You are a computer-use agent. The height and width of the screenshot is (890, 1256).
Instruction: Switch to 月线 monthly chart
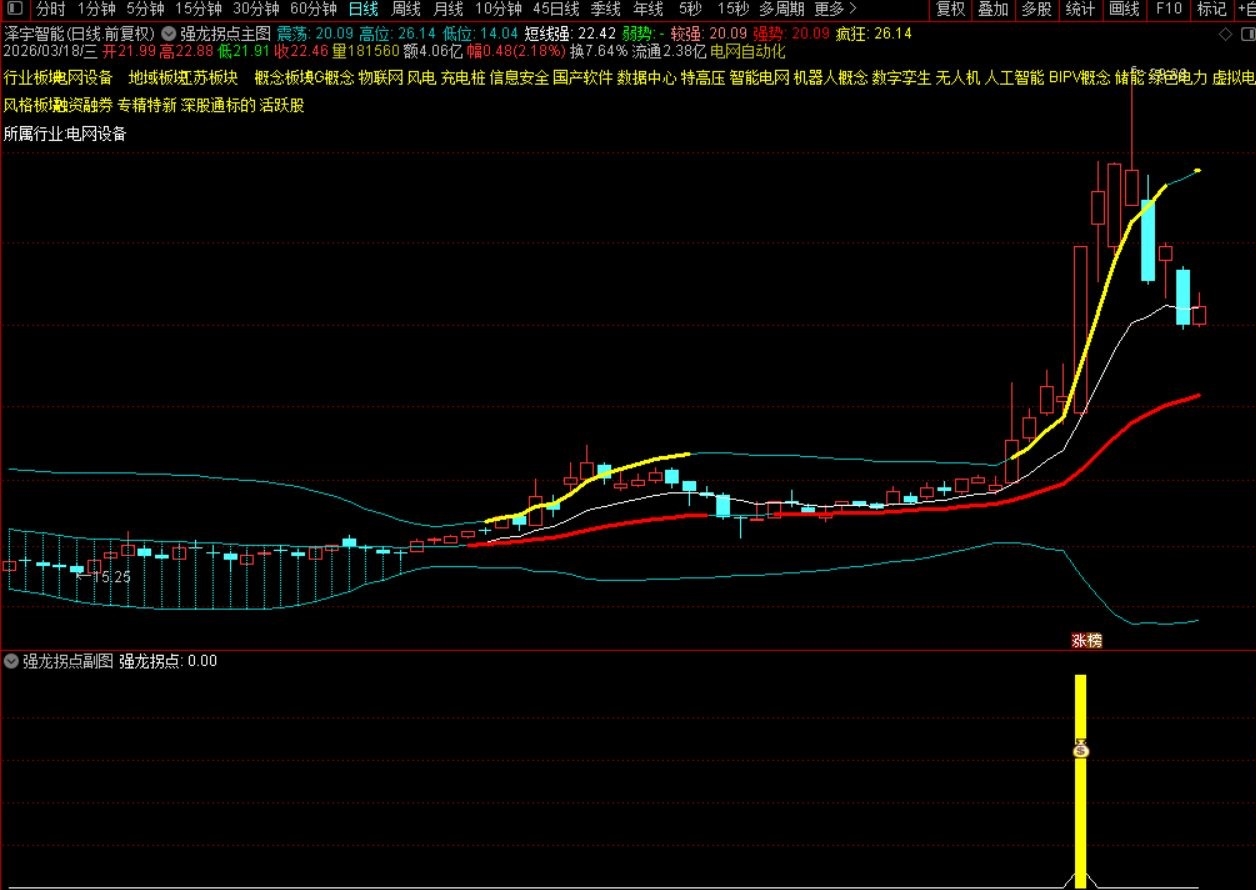pos(448,9)
